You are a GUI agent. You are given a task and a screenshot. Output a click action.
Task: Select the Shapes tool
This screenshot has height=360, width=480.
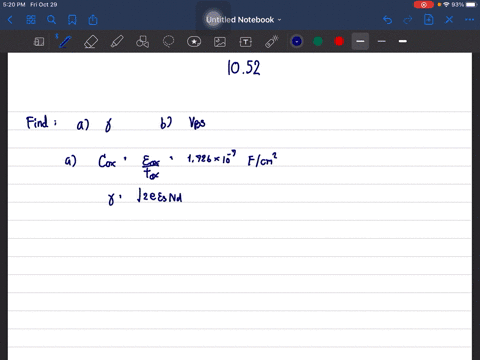tap(142, 42)
